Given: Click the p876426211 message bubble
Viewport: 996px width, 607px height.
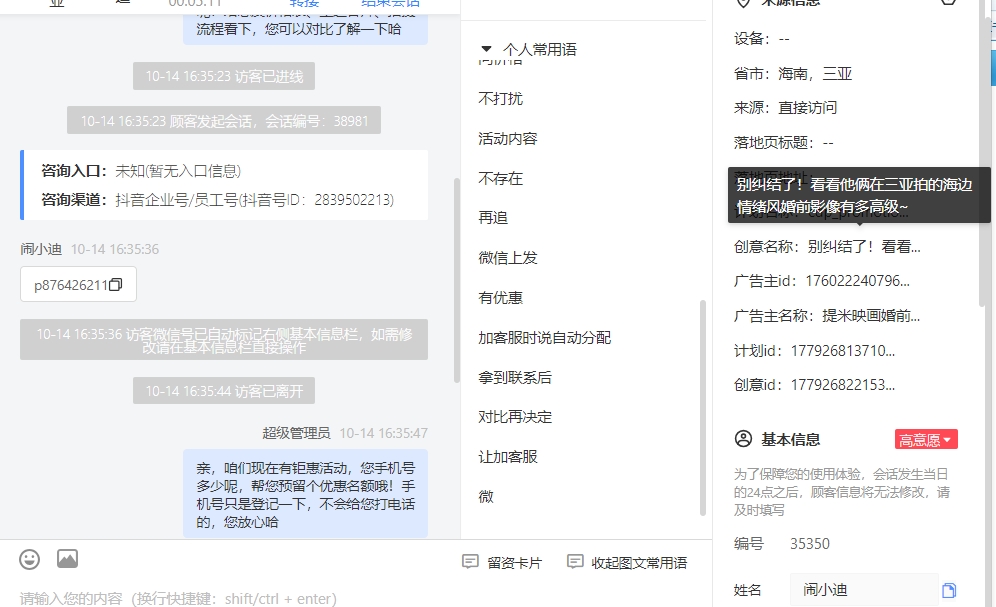Looking at the screenshot, I should click(x=78, y=284).
